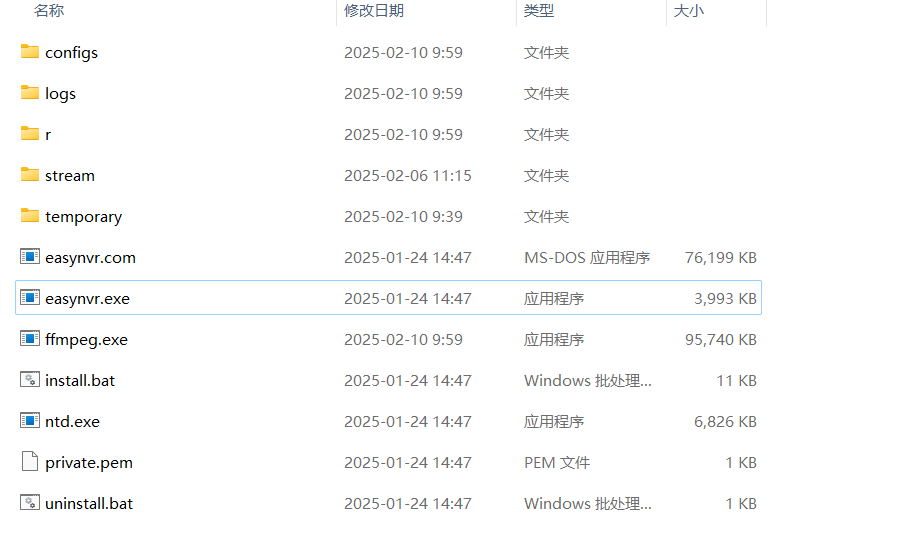908x546 pixels.
Task: Select the file name easynvr.exe
Action: click(87, 299)
